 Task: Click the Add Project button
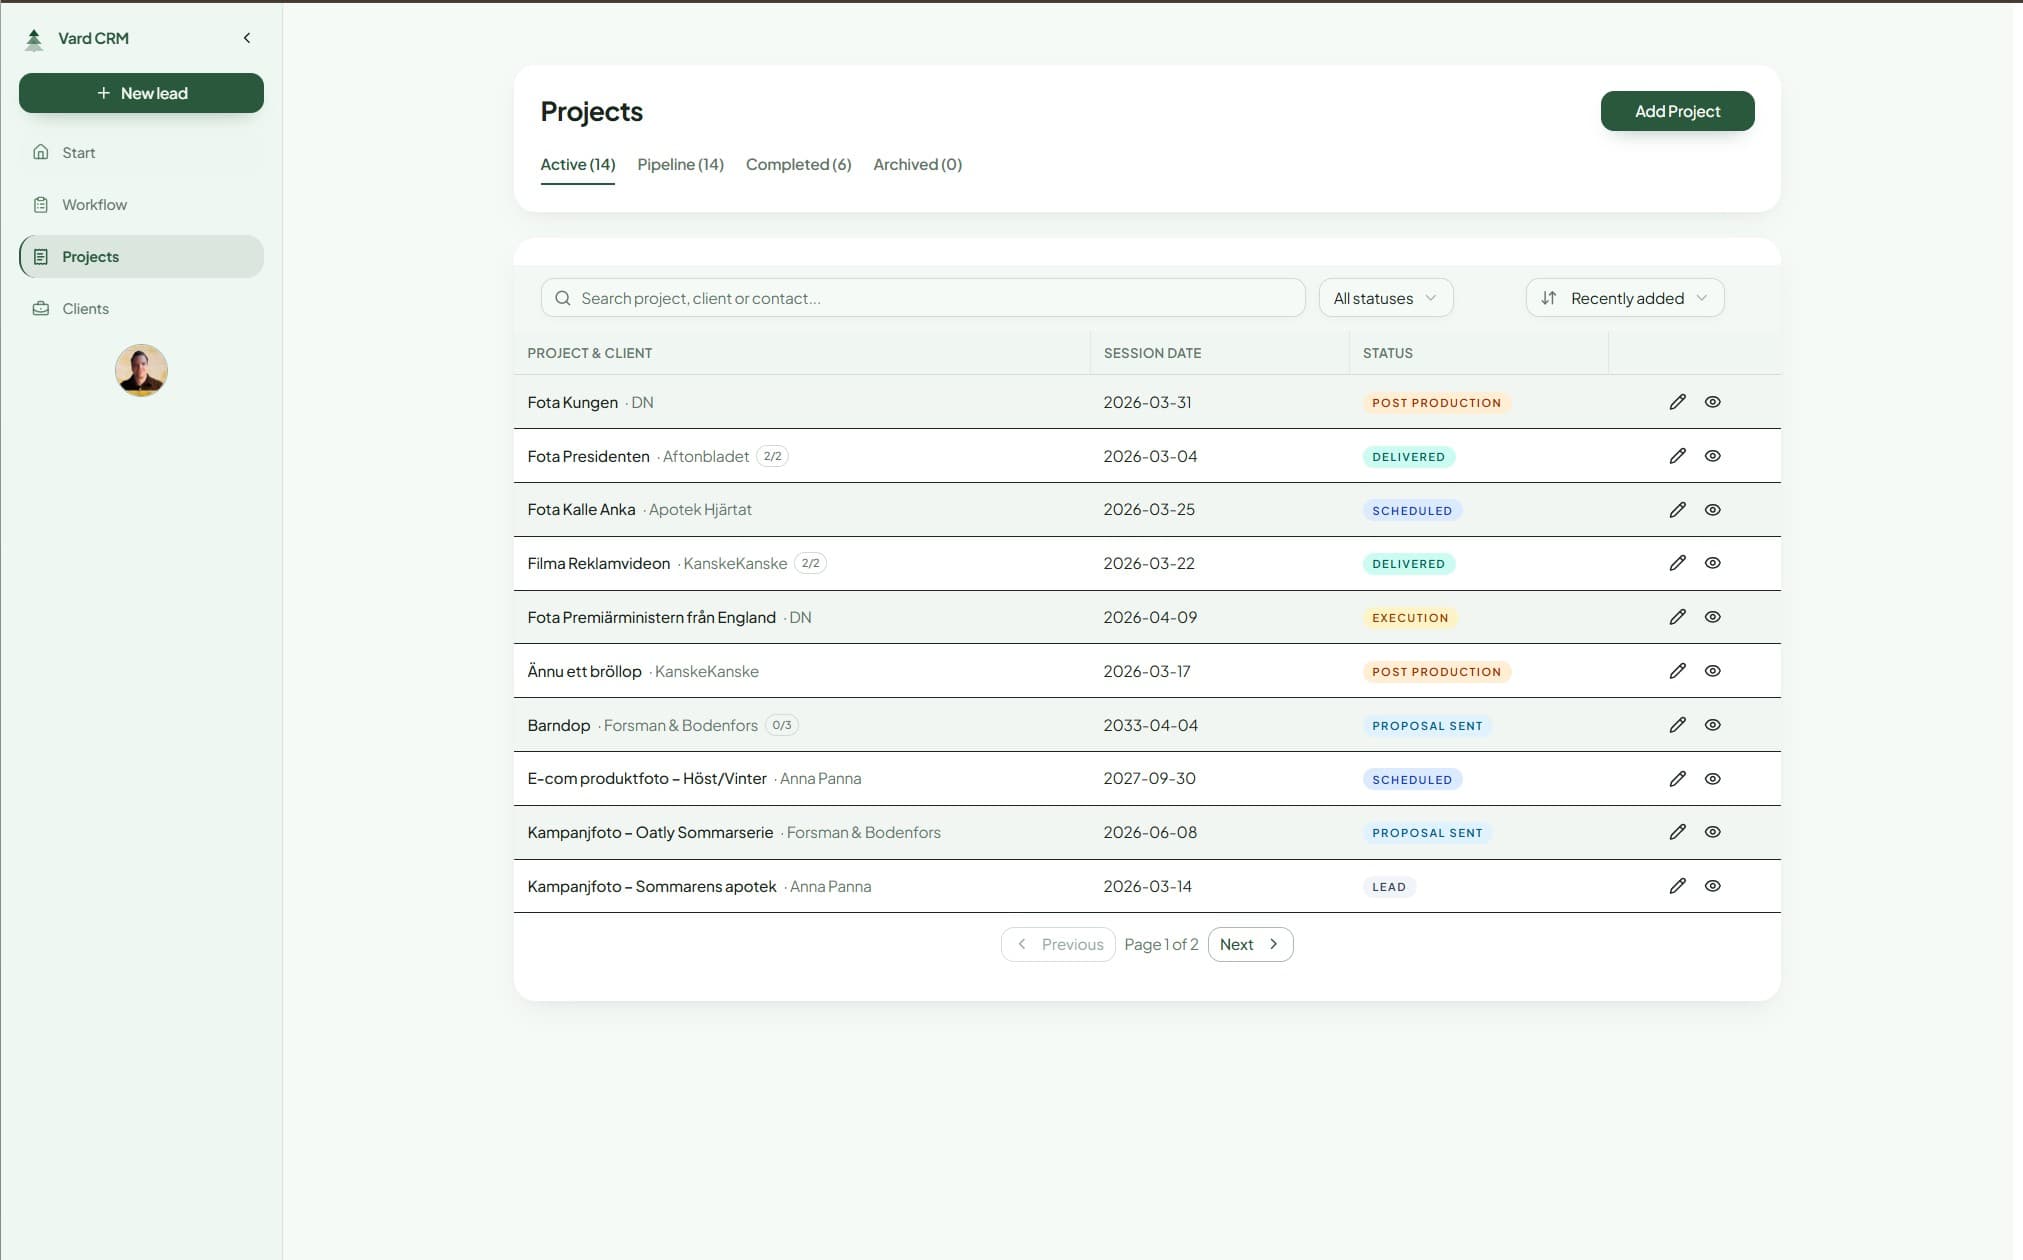(1676, 111)
